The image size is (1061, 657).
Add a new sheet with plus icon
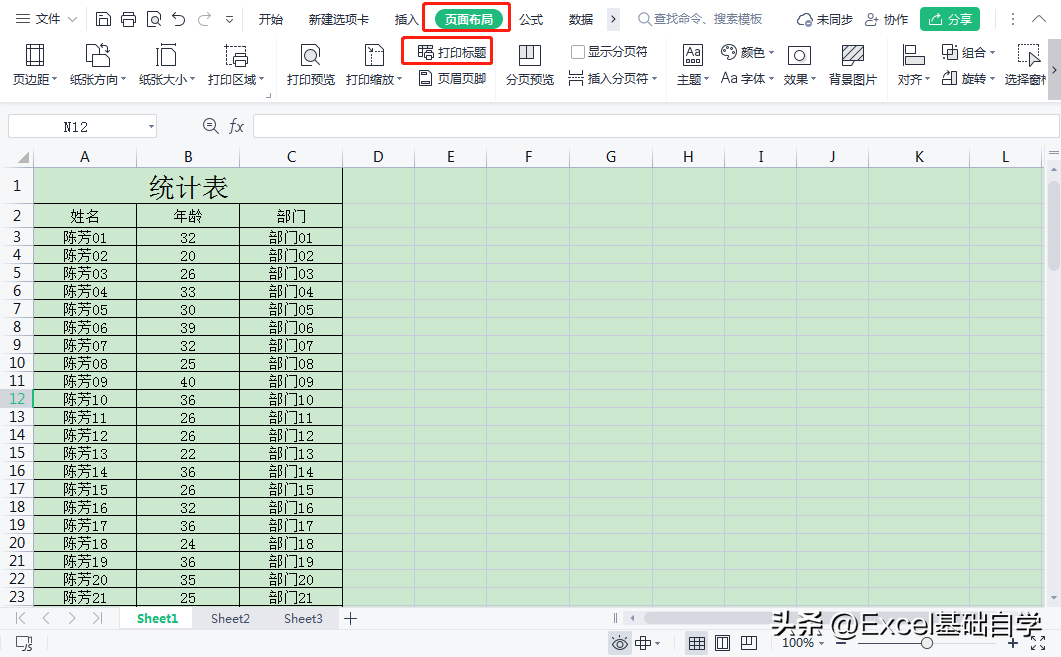click(350, 619)
